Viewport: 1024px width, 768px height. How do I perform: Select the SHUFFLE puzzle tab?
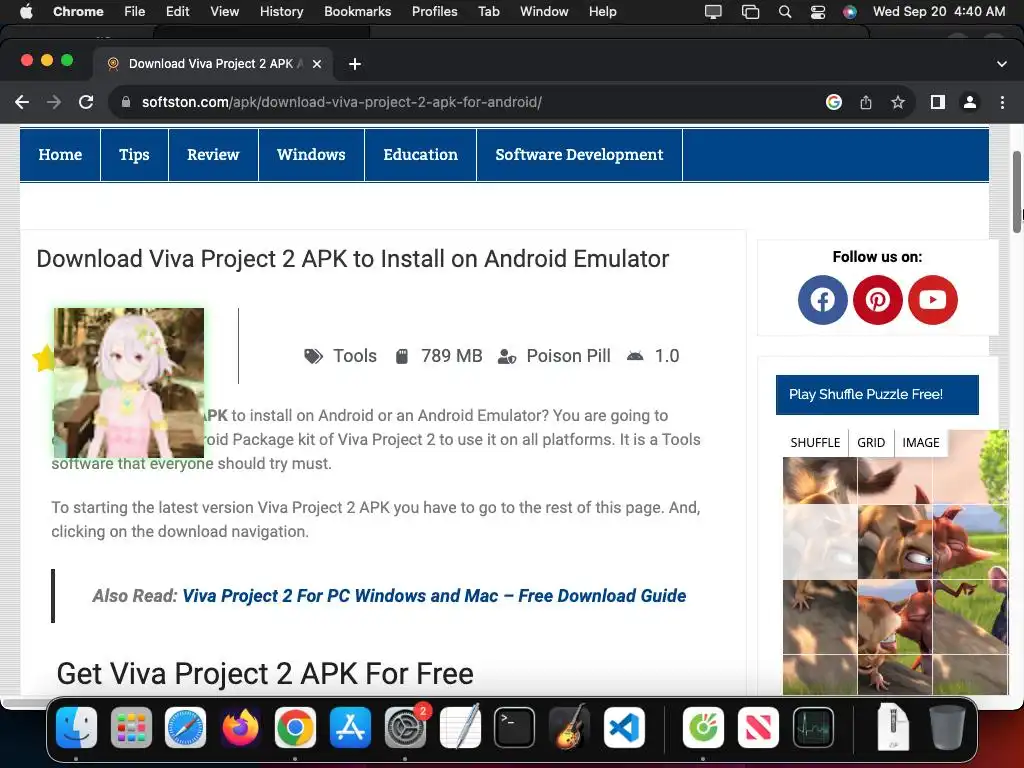(815, 442)
